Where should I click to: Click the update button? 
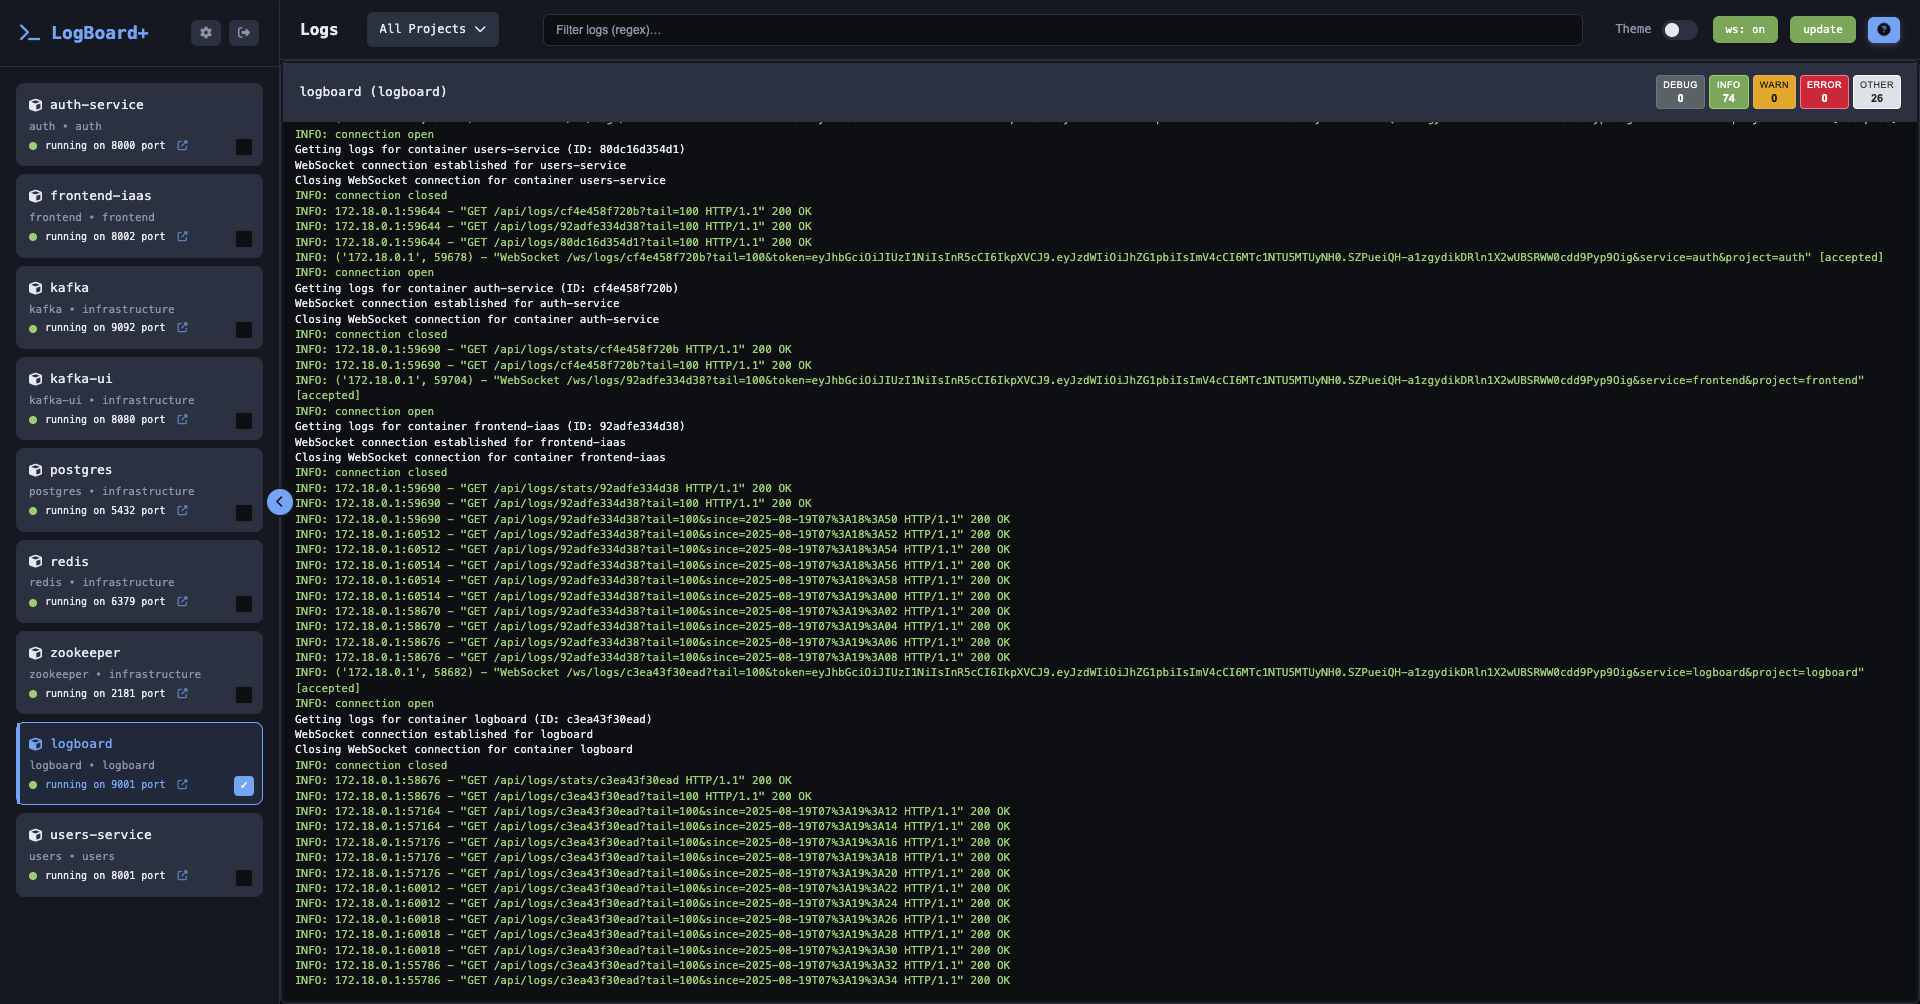point(1822,30)
